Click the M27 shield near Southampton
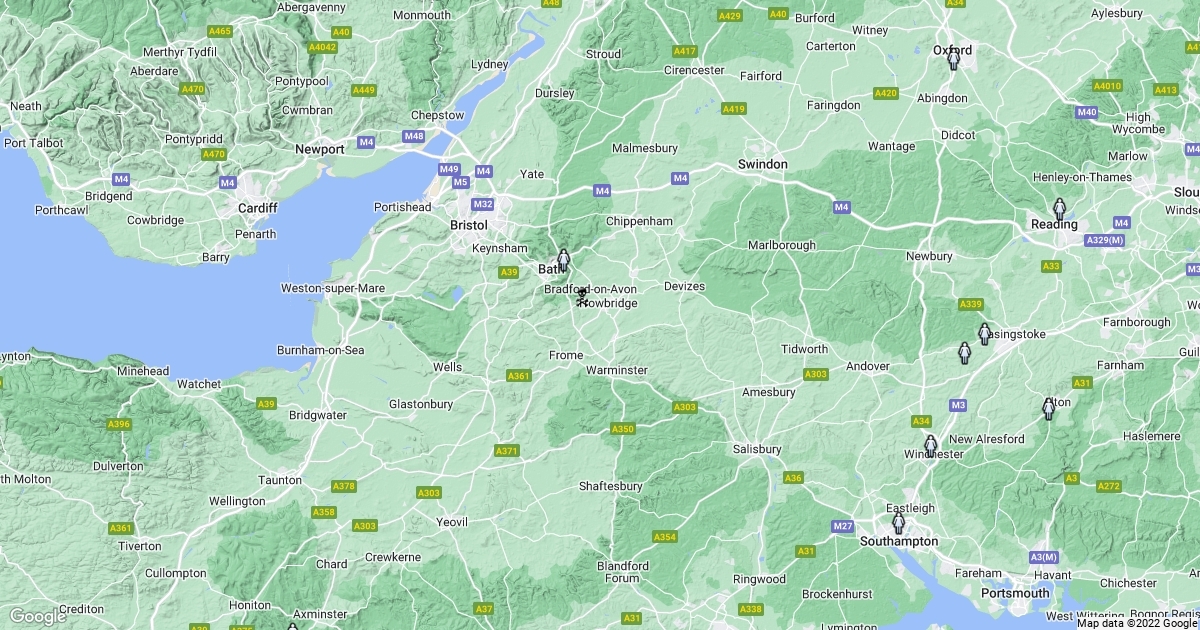Screen dimensions: 1200x630 pyautogui.click(x=842, y=526)
